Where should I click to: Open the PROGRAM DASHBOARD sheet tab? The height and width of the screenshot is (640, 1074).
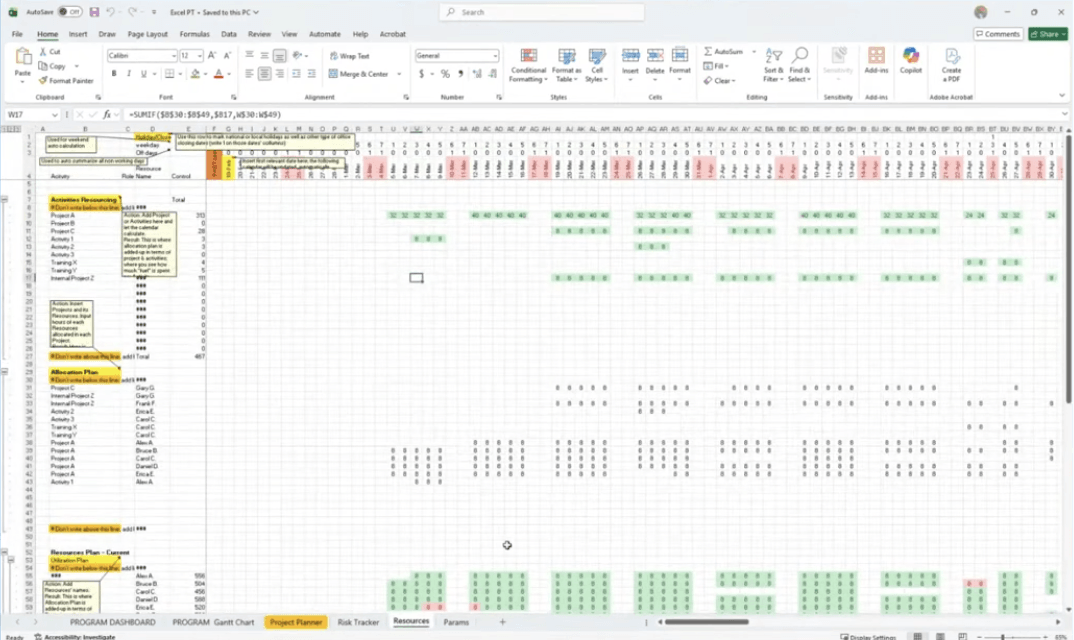point(112,622)
